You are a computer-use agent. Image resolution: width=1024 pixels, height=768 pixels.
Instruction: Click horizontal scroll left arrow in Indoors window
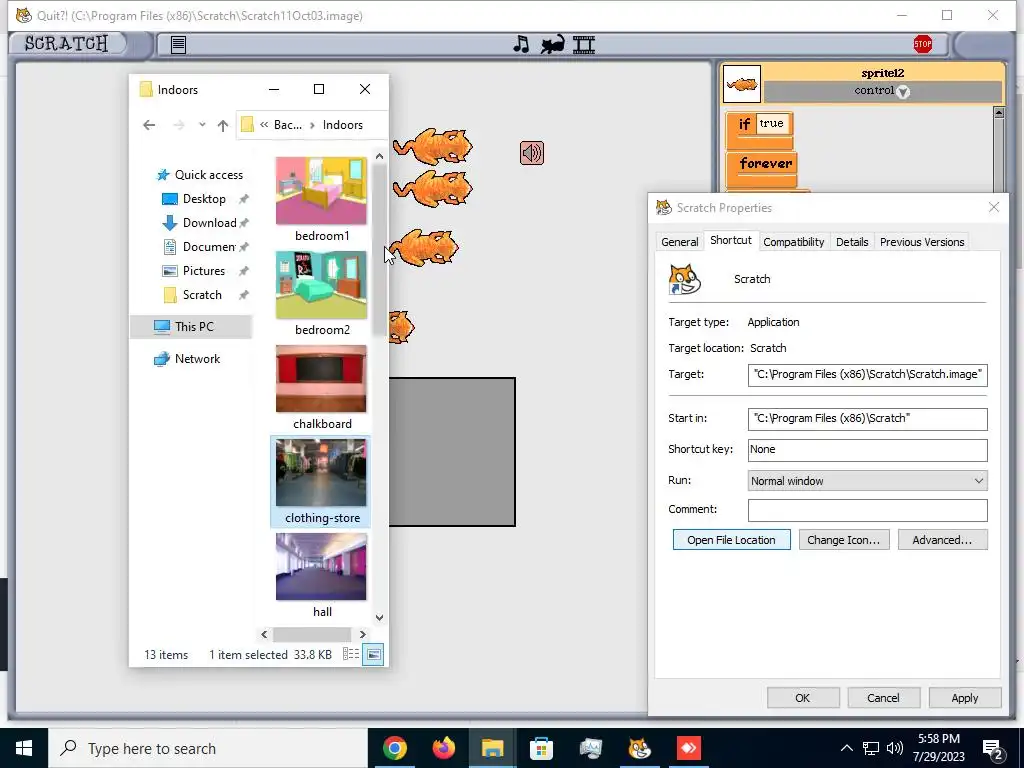[264, 634]
